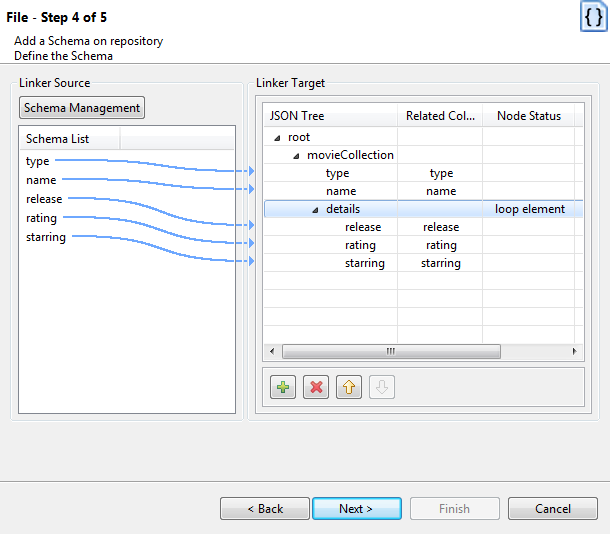The height and width of the screenshot is (534, 610).
Task: Click the scrollbar right arrow
Action: point(574,351)
